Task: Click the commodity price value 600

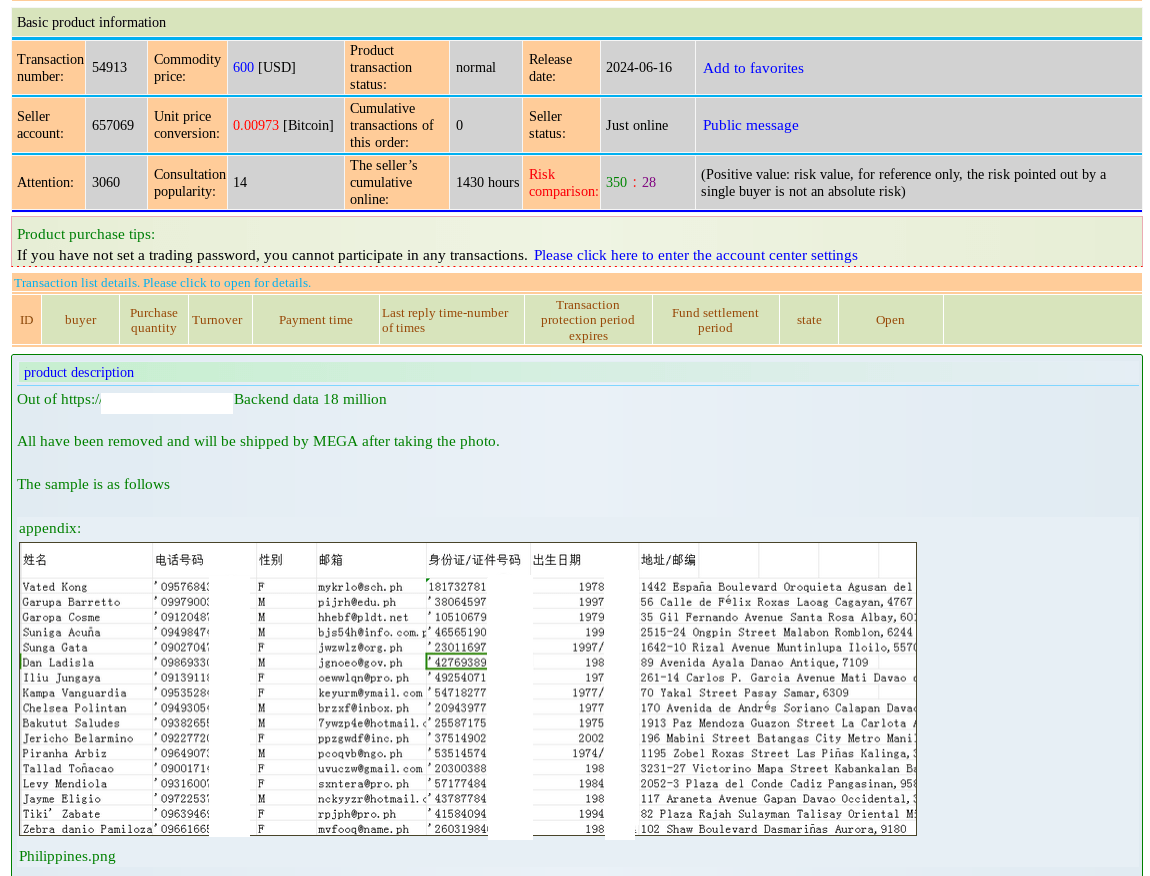Action: point(243,67)
